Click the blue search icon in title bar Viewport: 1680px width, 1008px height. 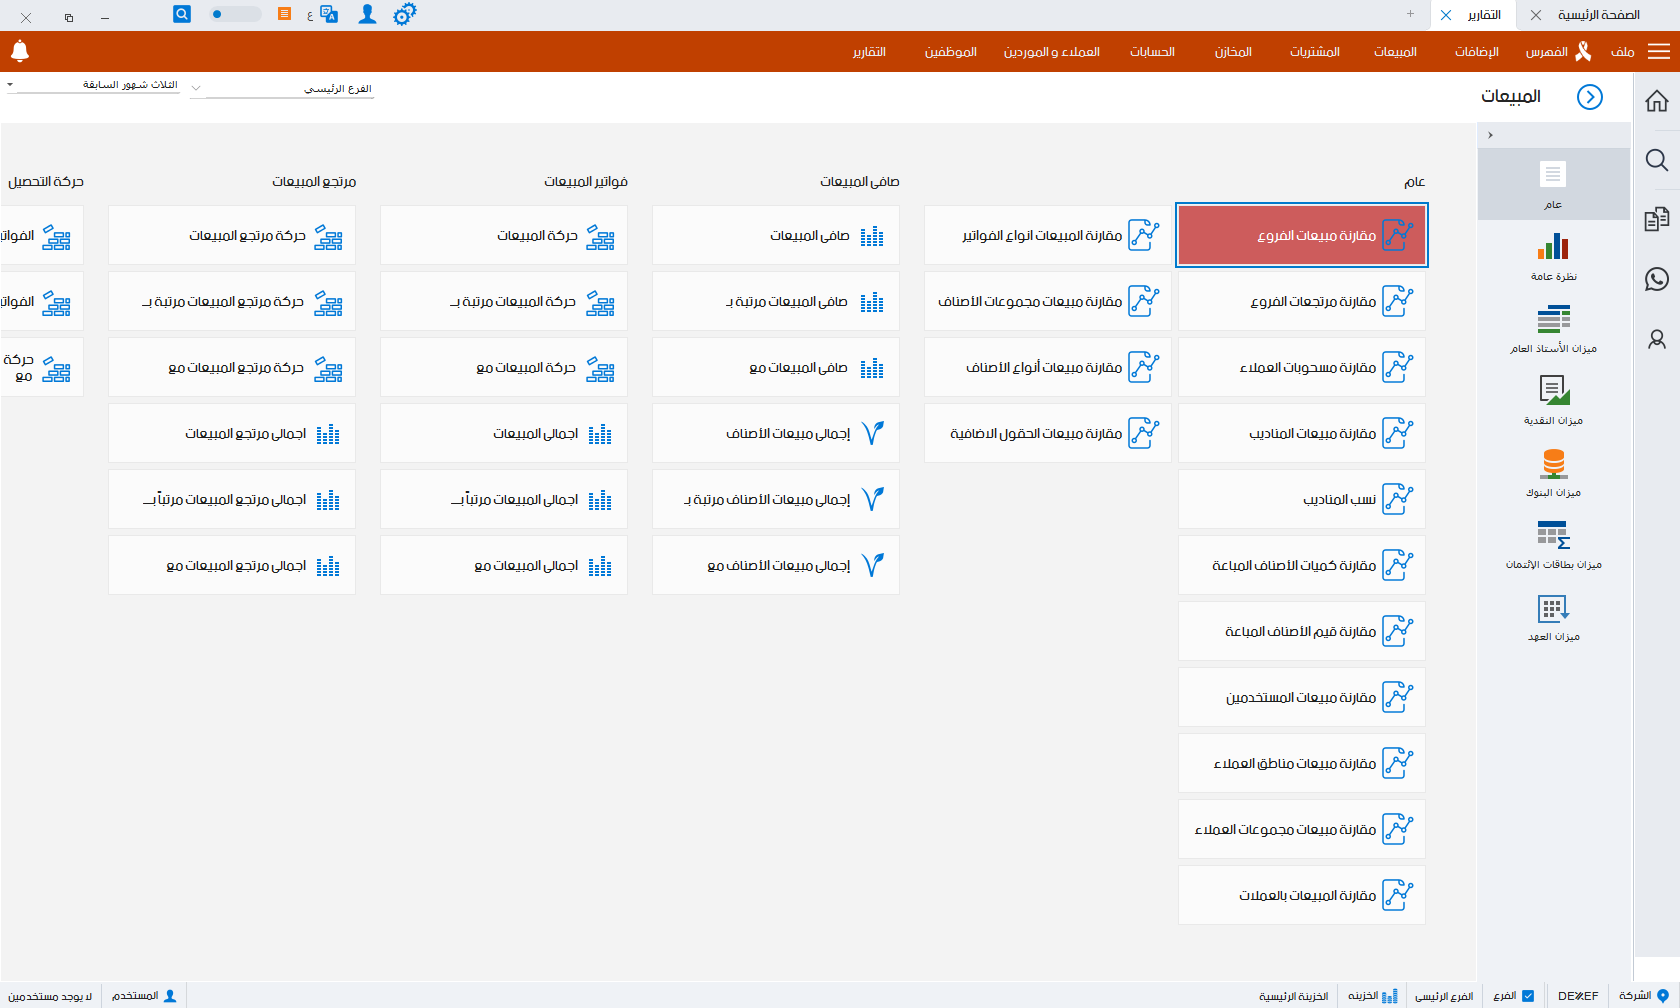coord(181,14)
